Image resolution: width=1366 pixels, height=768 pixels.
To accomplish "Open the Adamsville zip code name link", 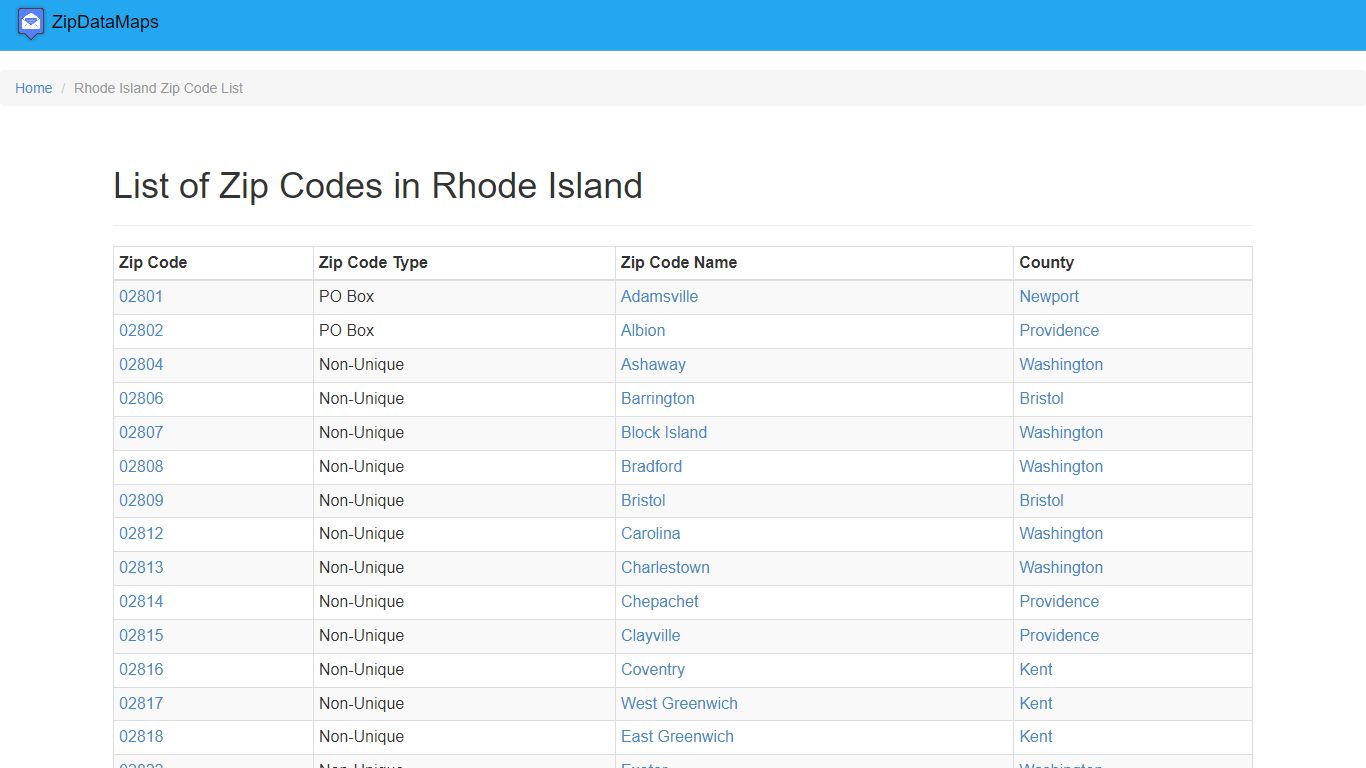I will pyautogui.click(x=659, y=297).
